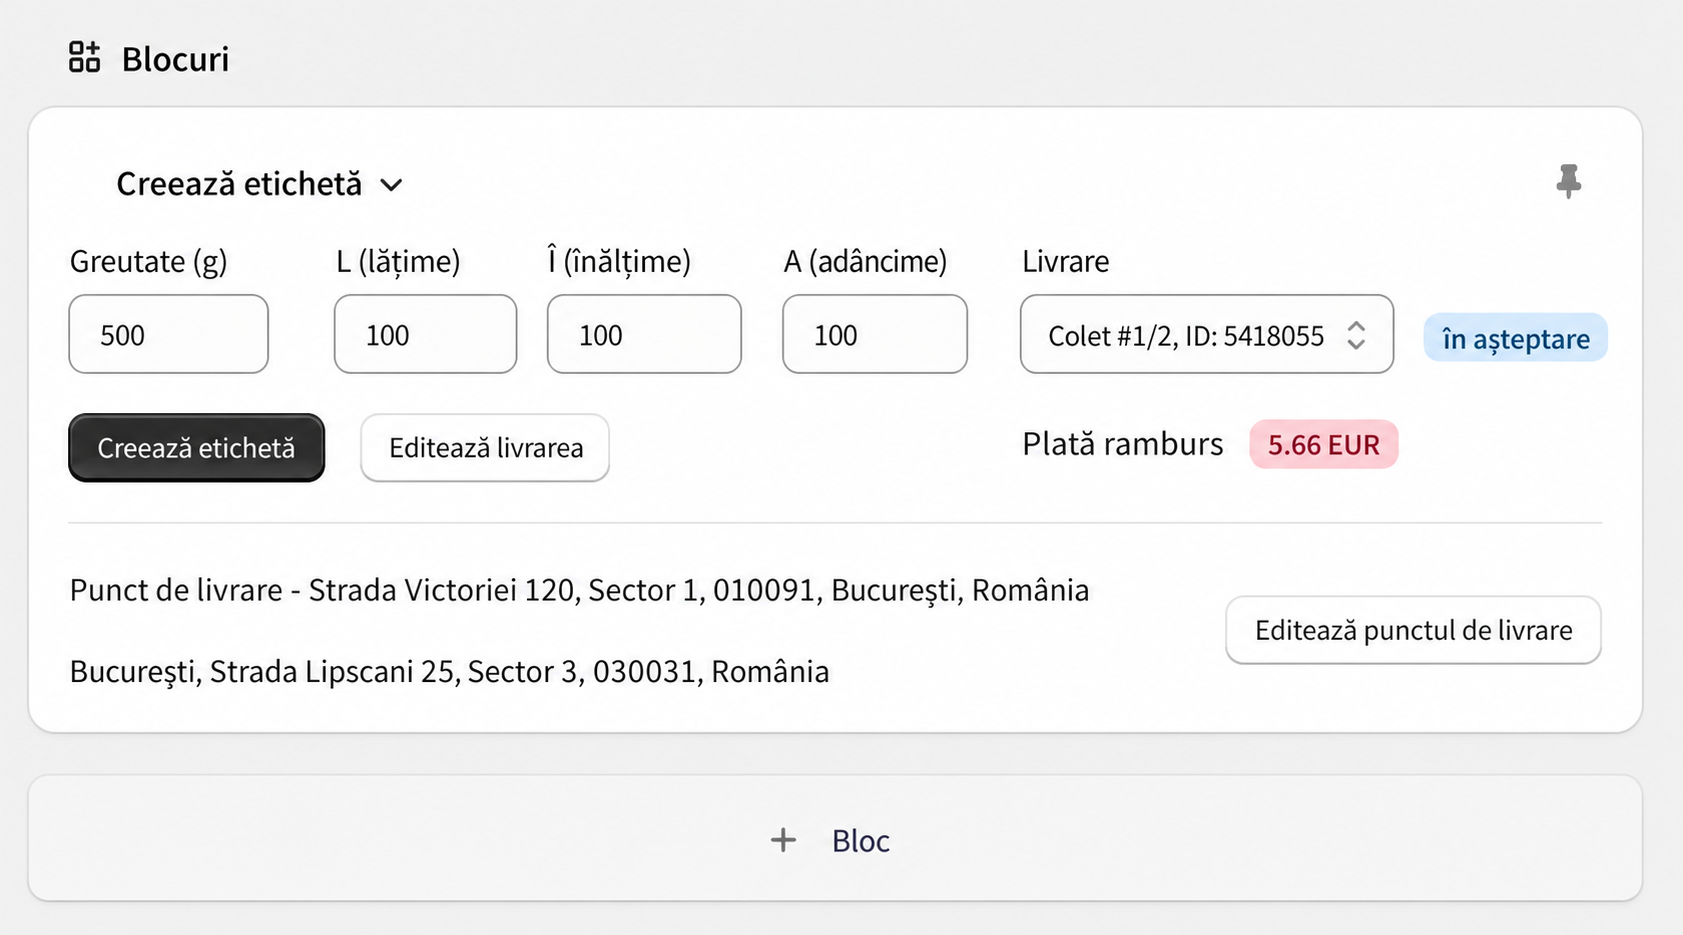
Task: Open the Livrare parcel dropdown
Action: point(1207,334)
